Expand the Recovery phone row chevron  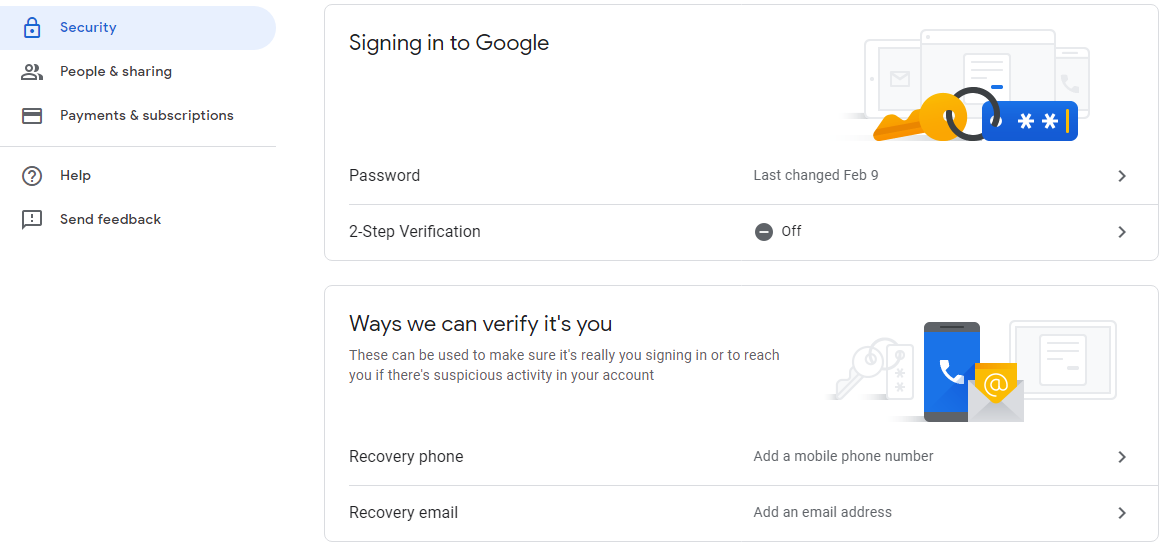click(x=1122, y=457)
